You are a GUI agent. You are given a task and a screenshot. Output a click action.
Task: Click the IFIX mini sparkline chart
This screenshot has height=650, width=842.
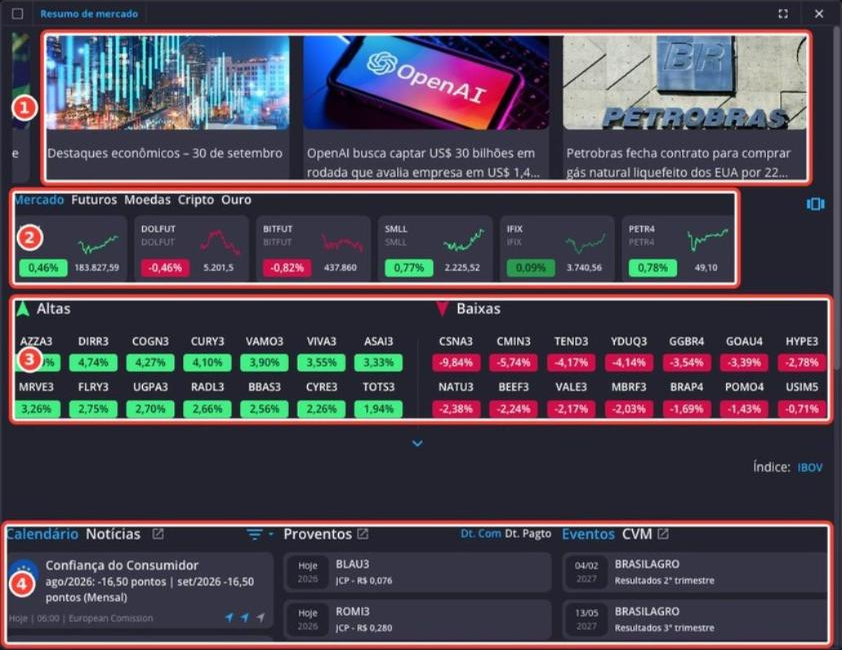coord(586,243)
